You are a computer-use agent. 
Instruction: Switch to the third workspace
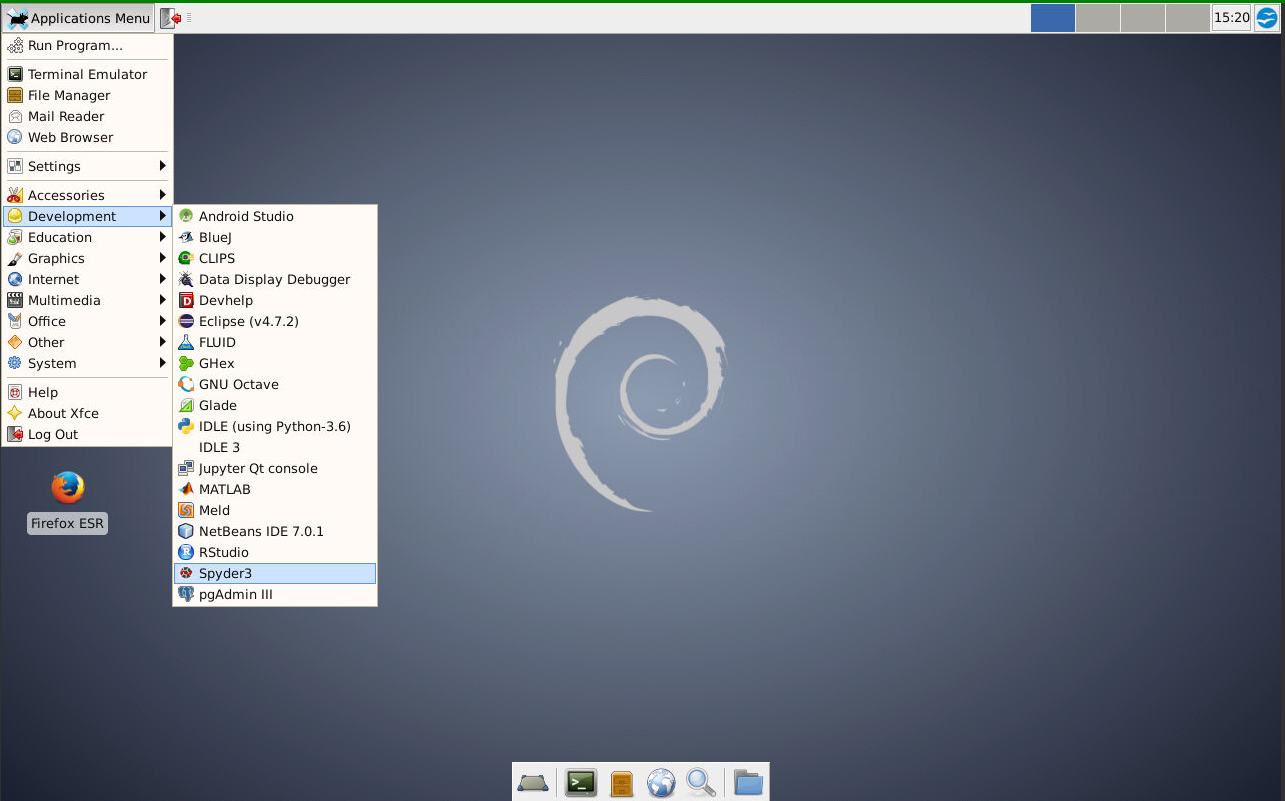pos(1142,18)
